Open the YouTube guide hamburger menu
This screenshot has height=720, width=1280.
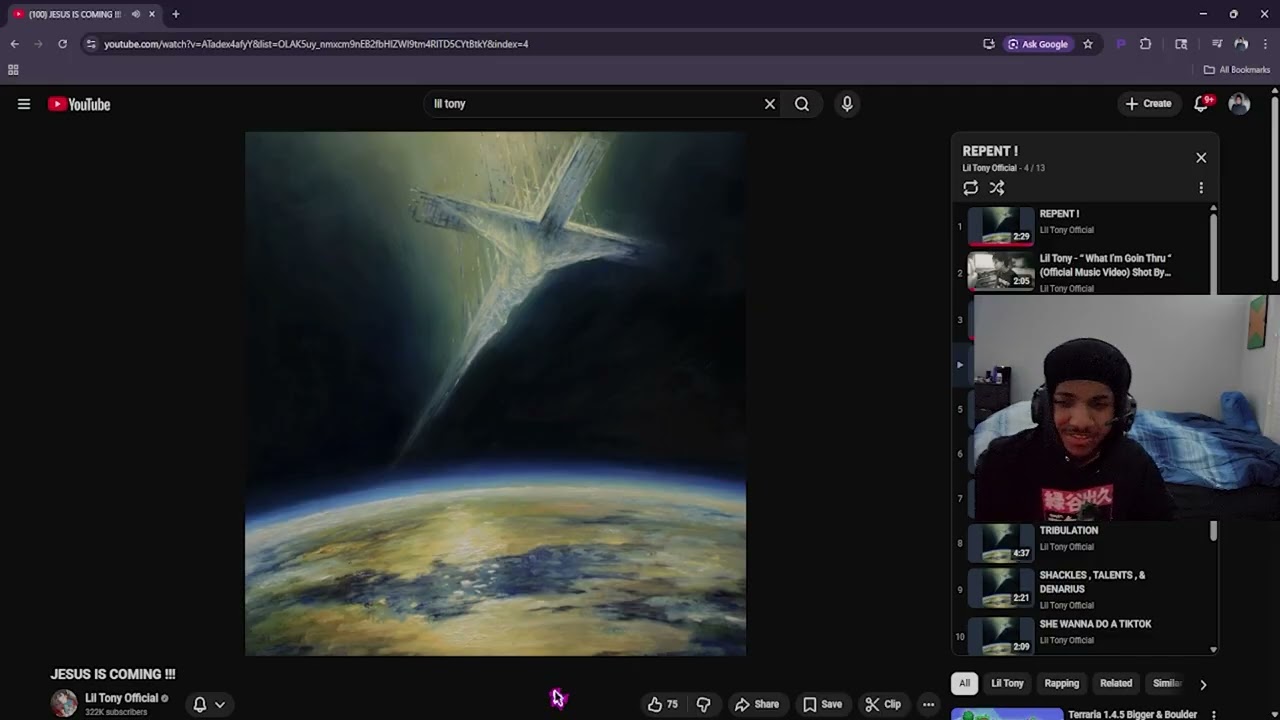click(24, 104)
